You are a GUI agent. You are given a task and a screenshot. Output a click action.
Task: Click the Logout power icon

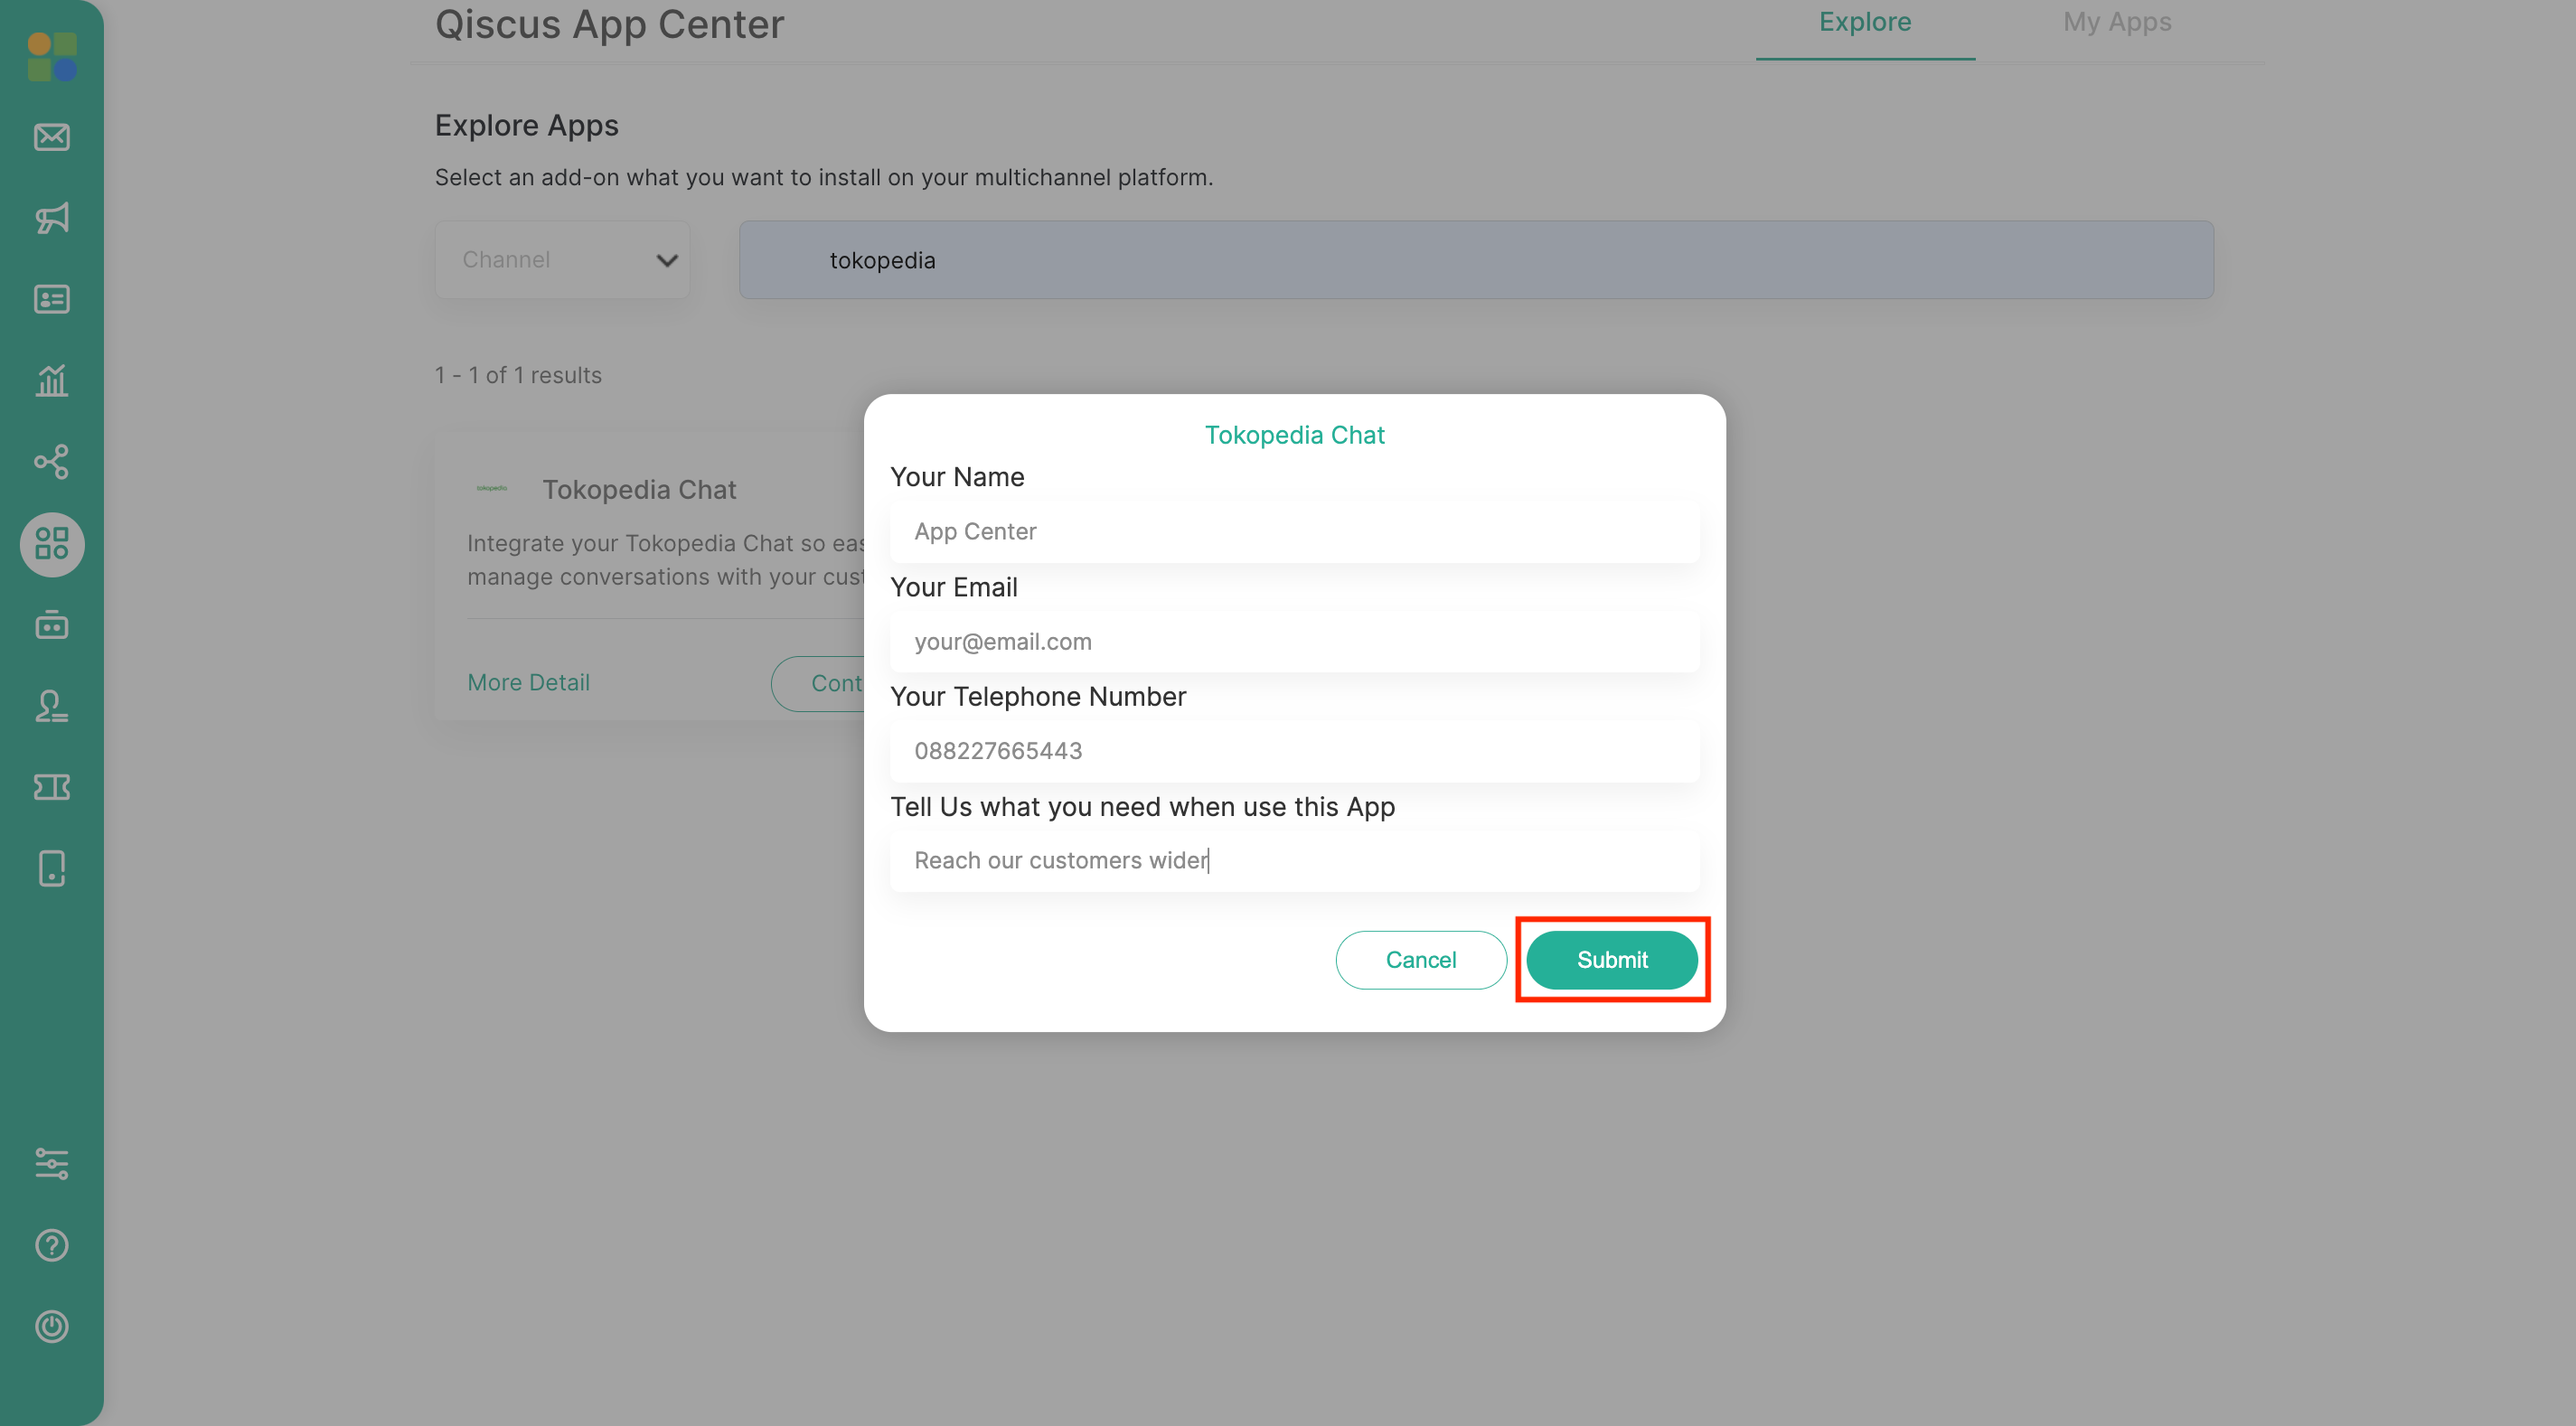coord(52,1326)
